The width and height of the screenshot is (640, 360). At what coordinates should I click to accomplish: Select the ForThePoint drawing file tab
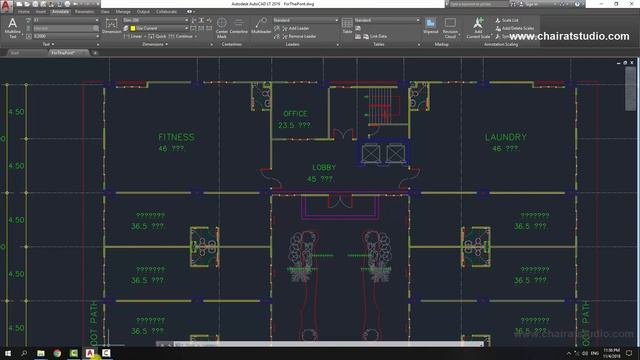[68, 53]
